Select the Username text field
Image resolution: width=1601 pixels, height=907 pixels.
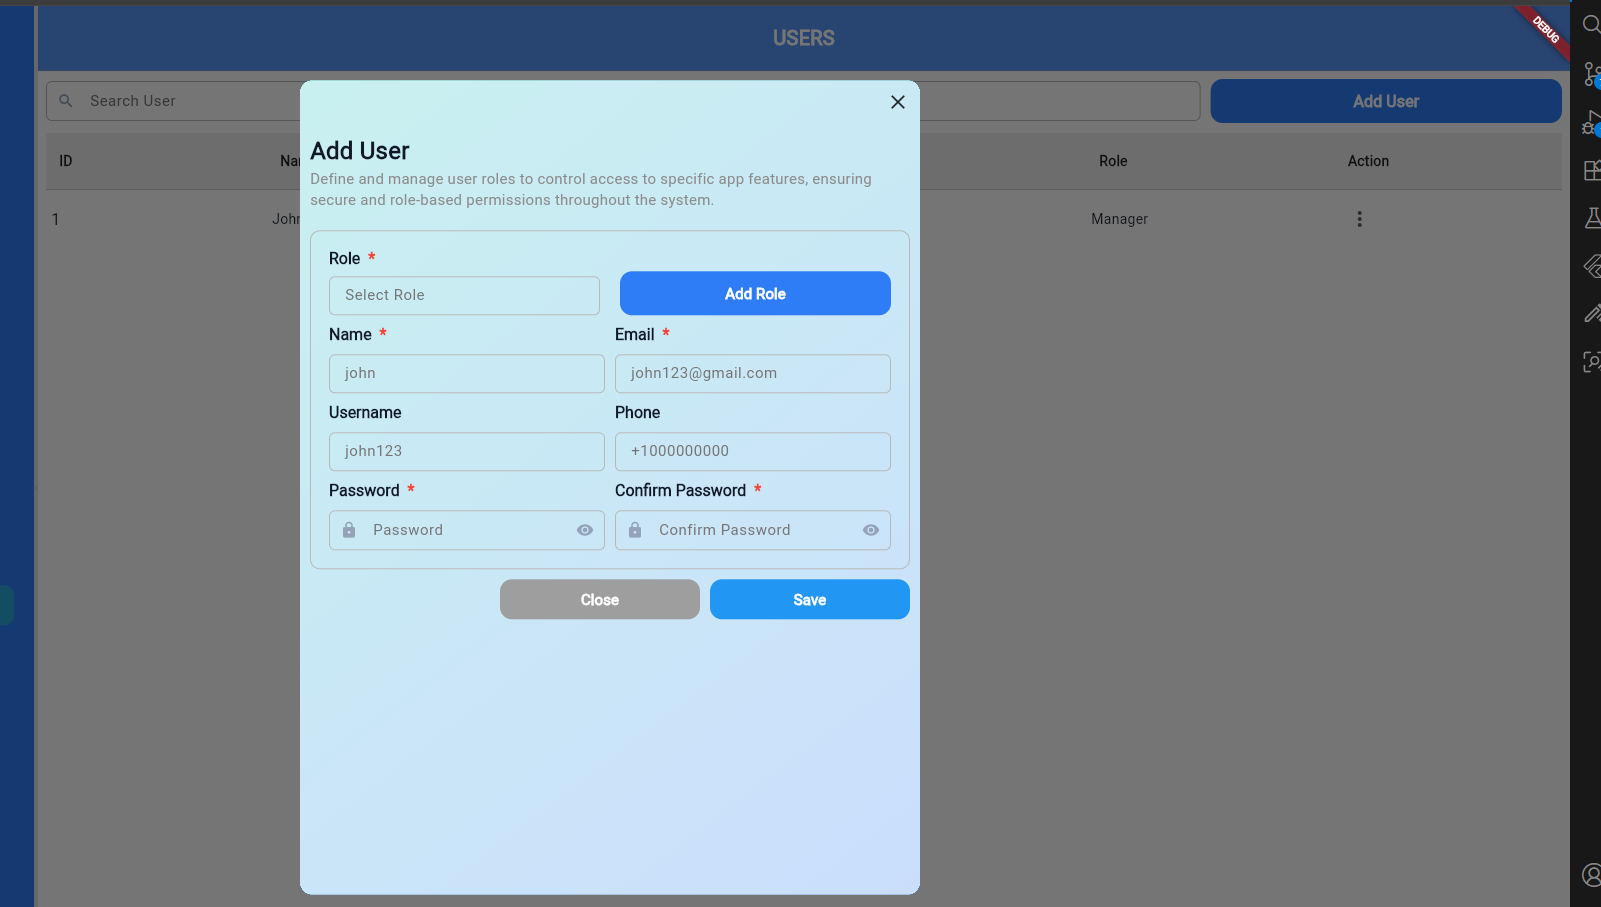coord(466,451)
